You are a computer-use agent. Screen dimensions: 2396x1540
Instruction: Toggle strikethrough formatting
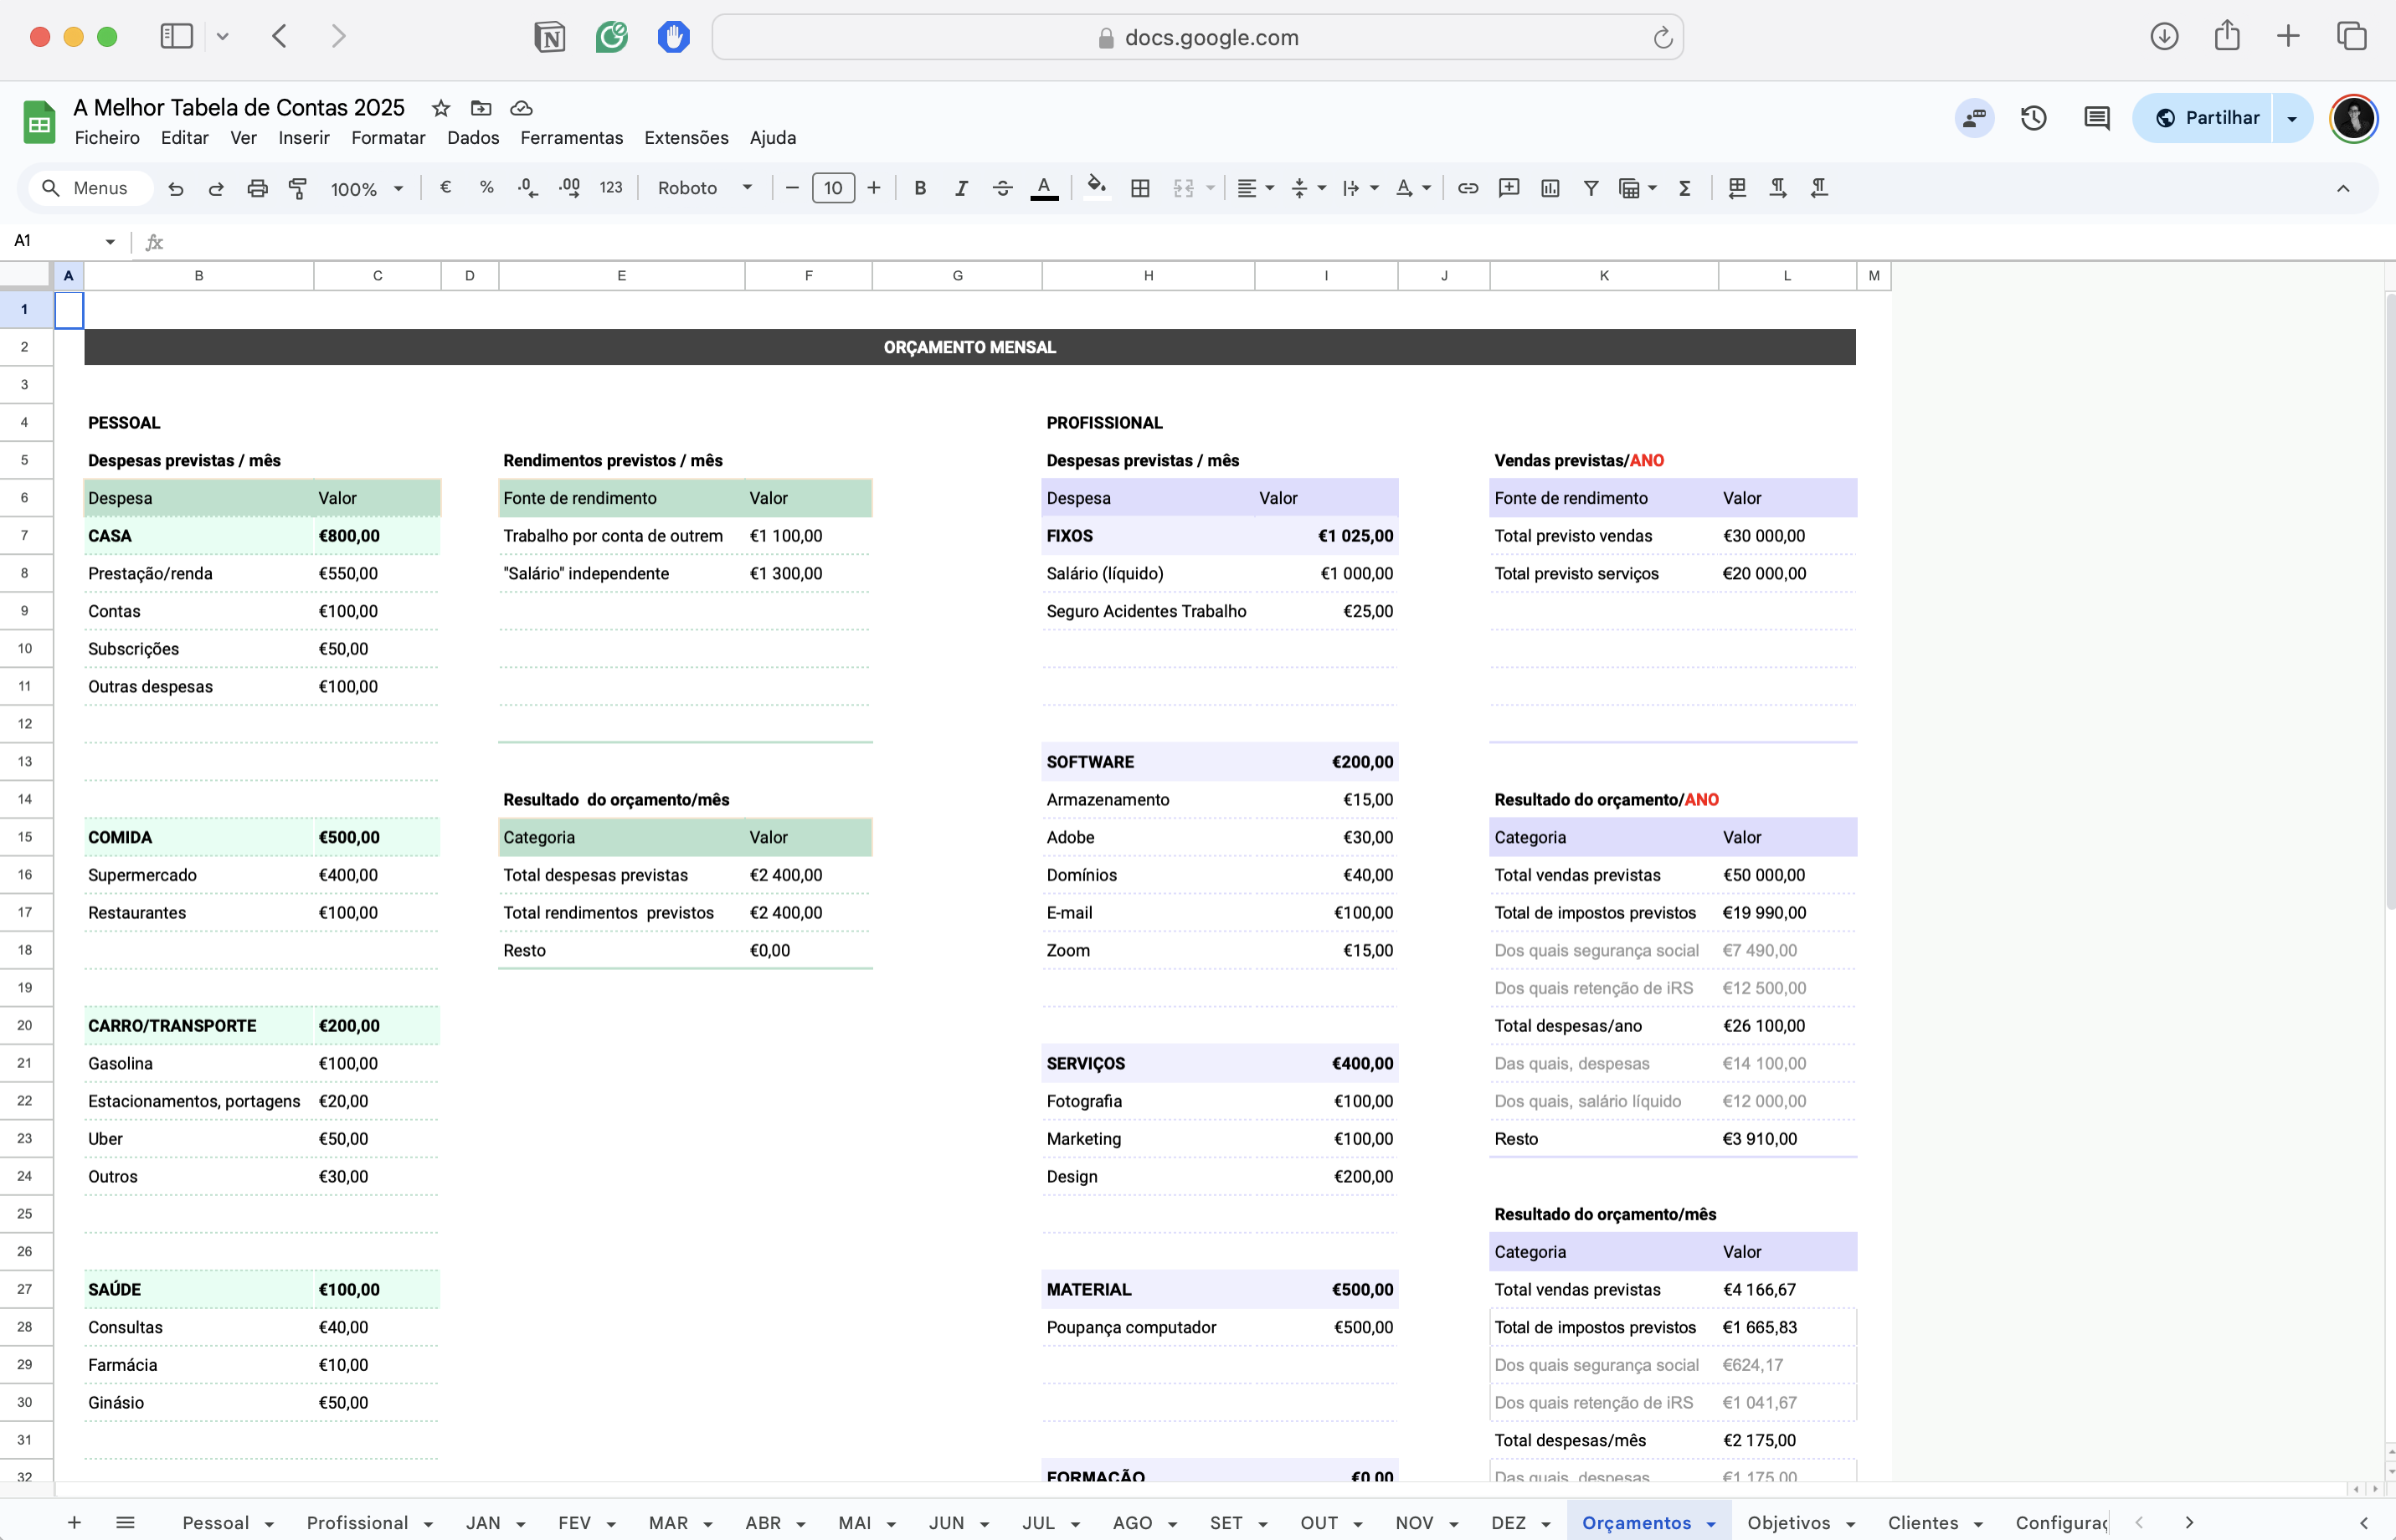[1002, 188]
